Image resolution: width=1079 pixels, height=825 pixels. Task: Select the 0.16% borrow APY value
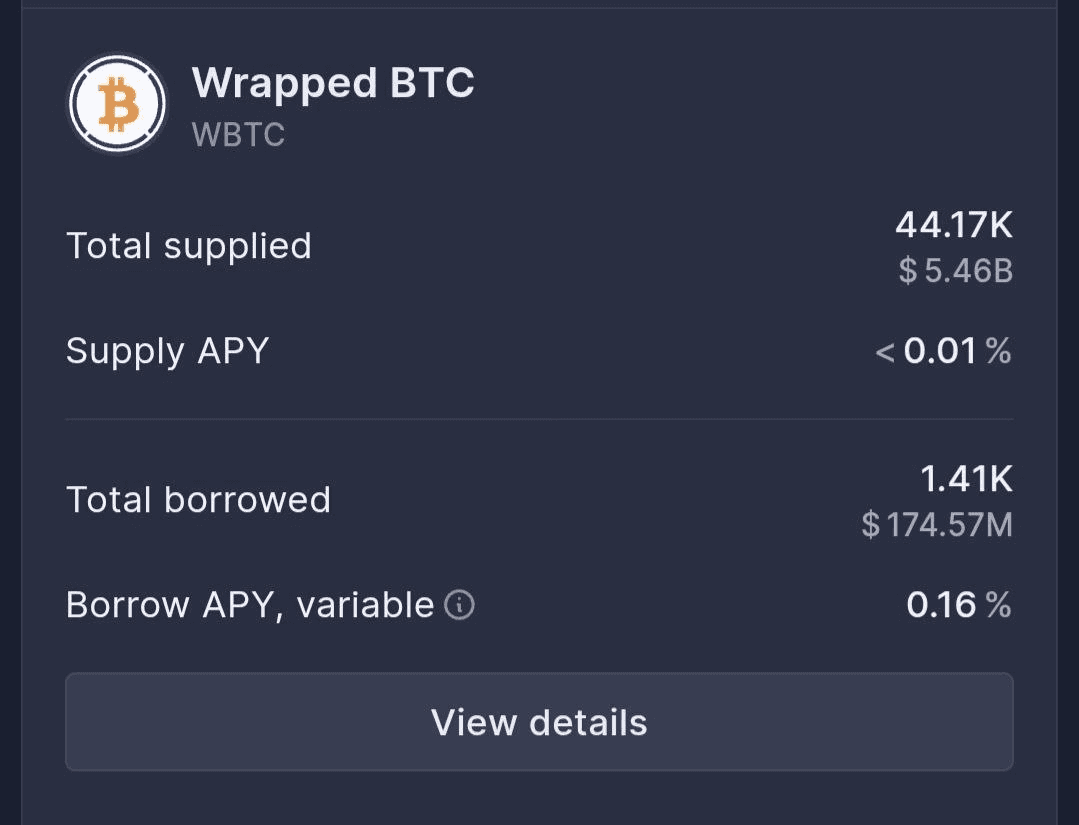click(959, 605)
